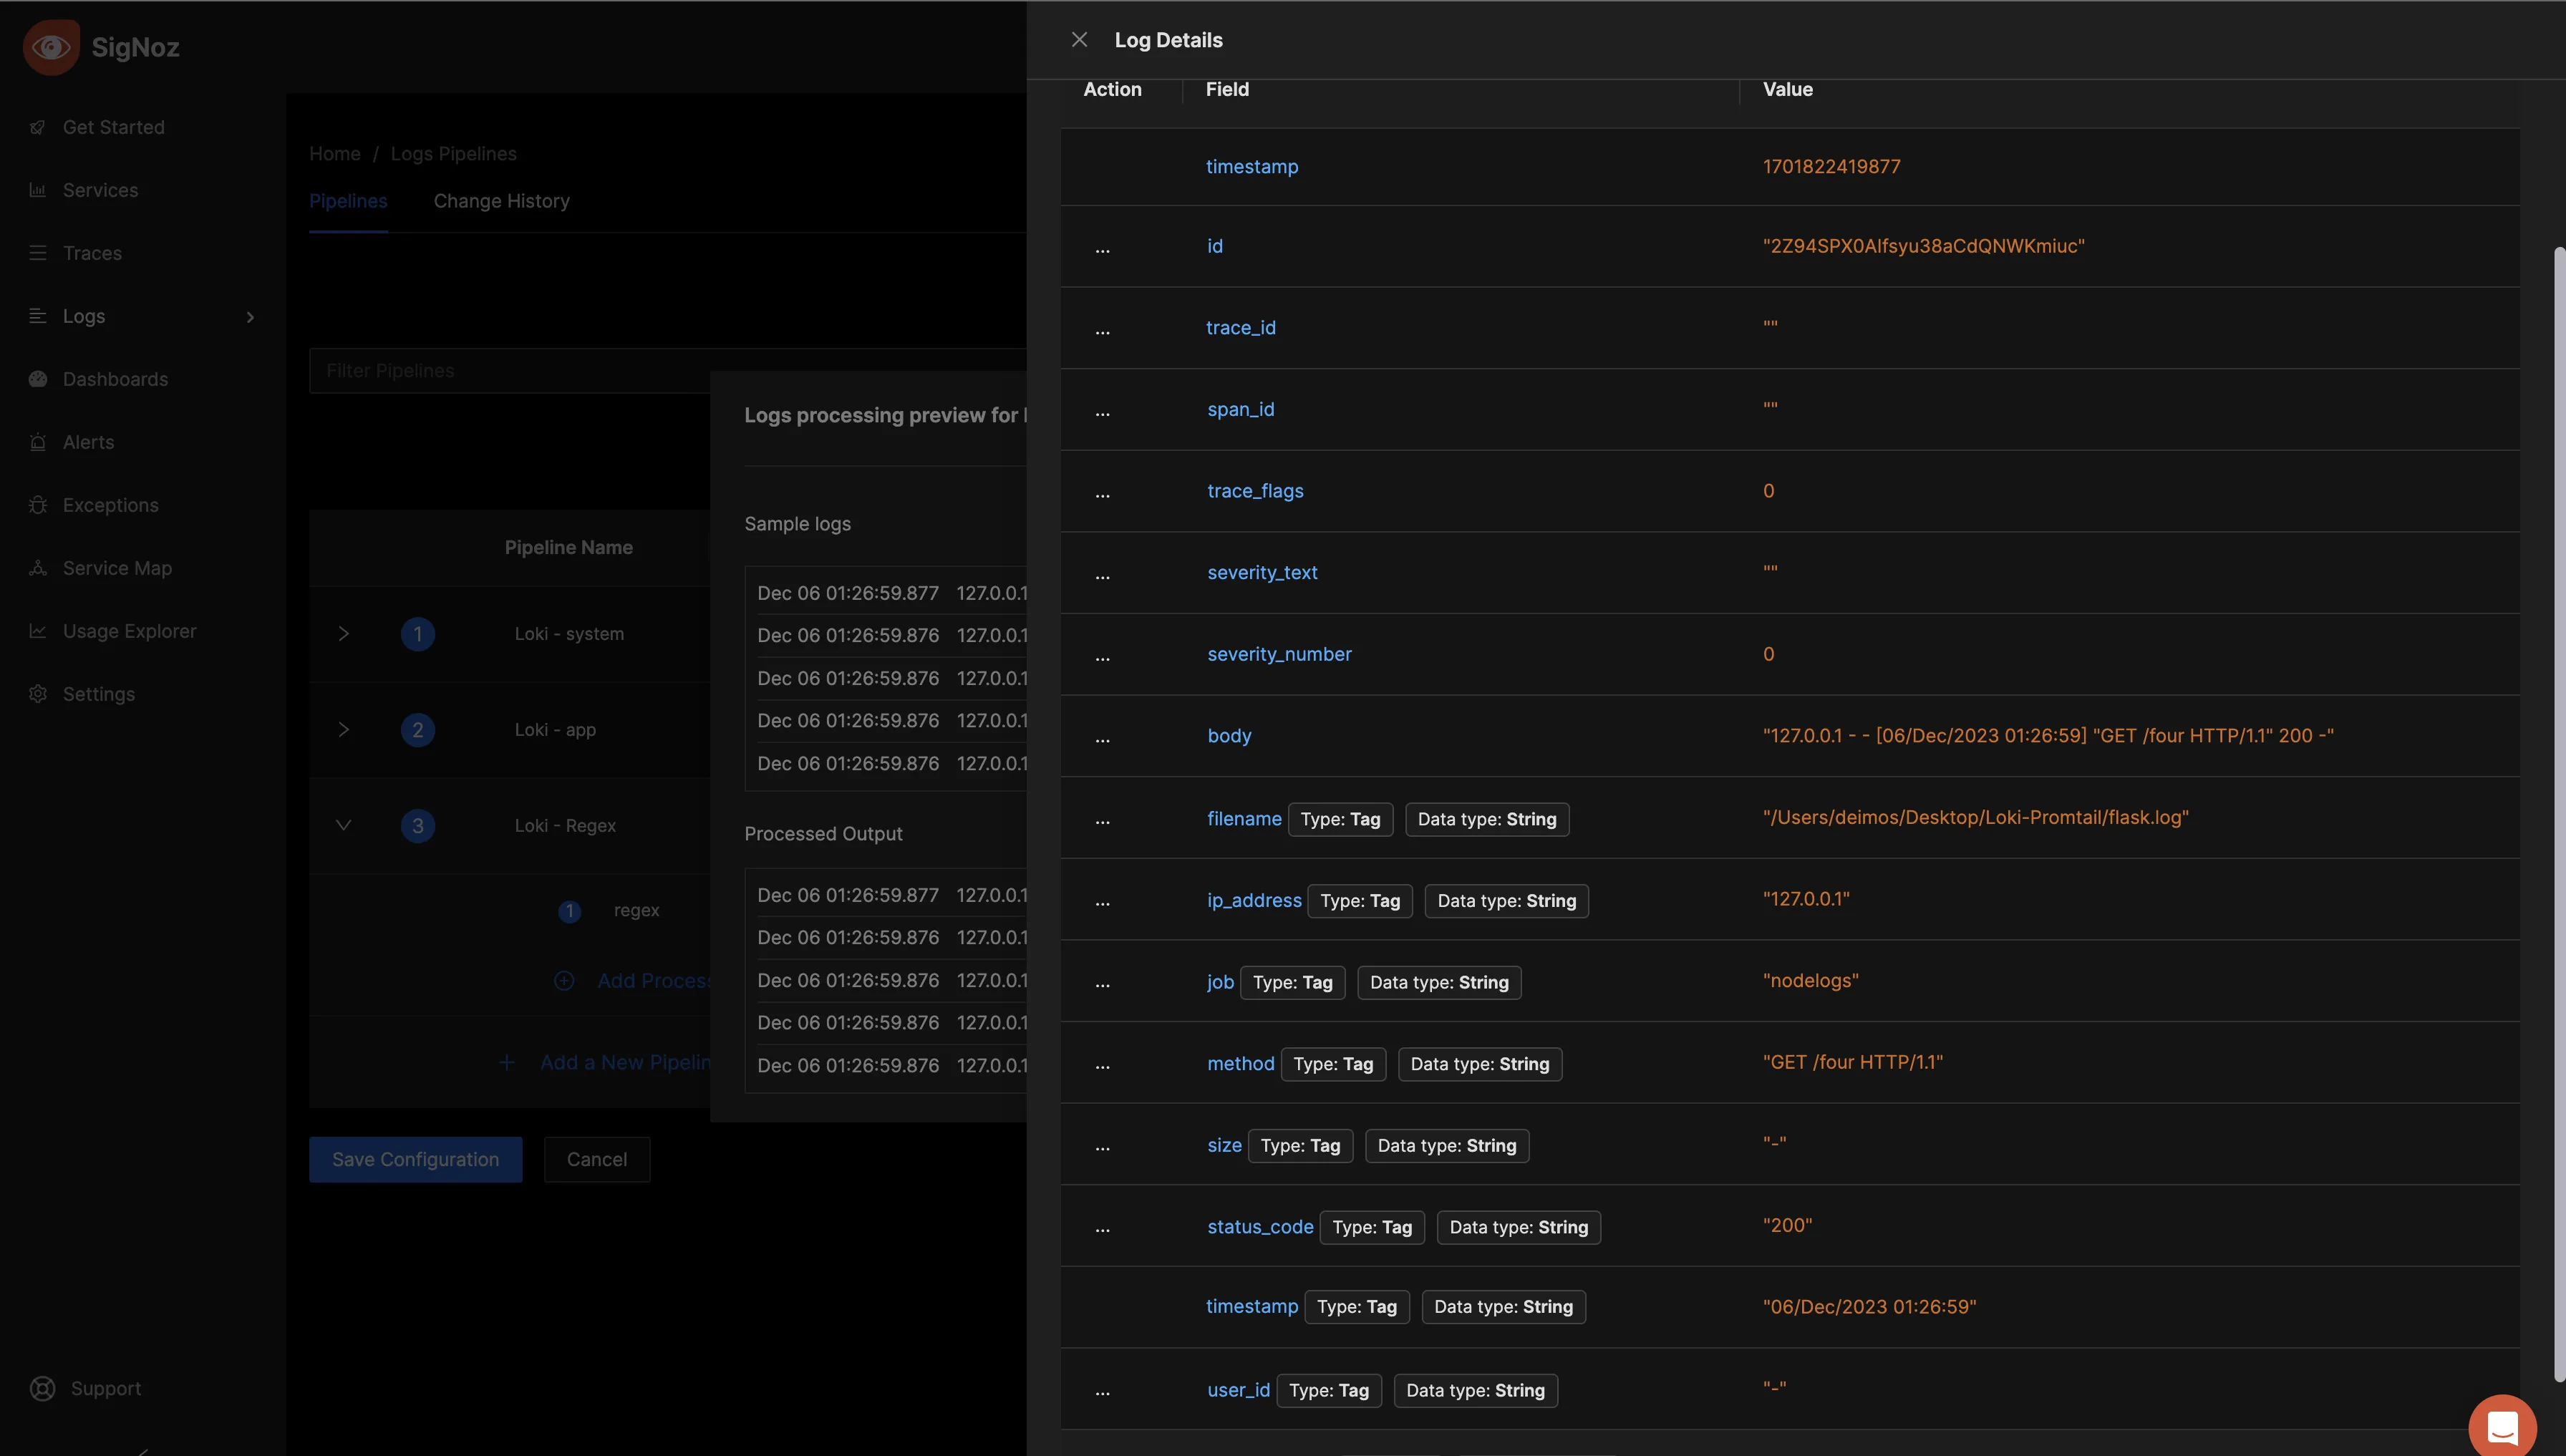Screen dimensions: 2566x1456
Task: Open the Traces sidebar item
Action: point(92,253)
